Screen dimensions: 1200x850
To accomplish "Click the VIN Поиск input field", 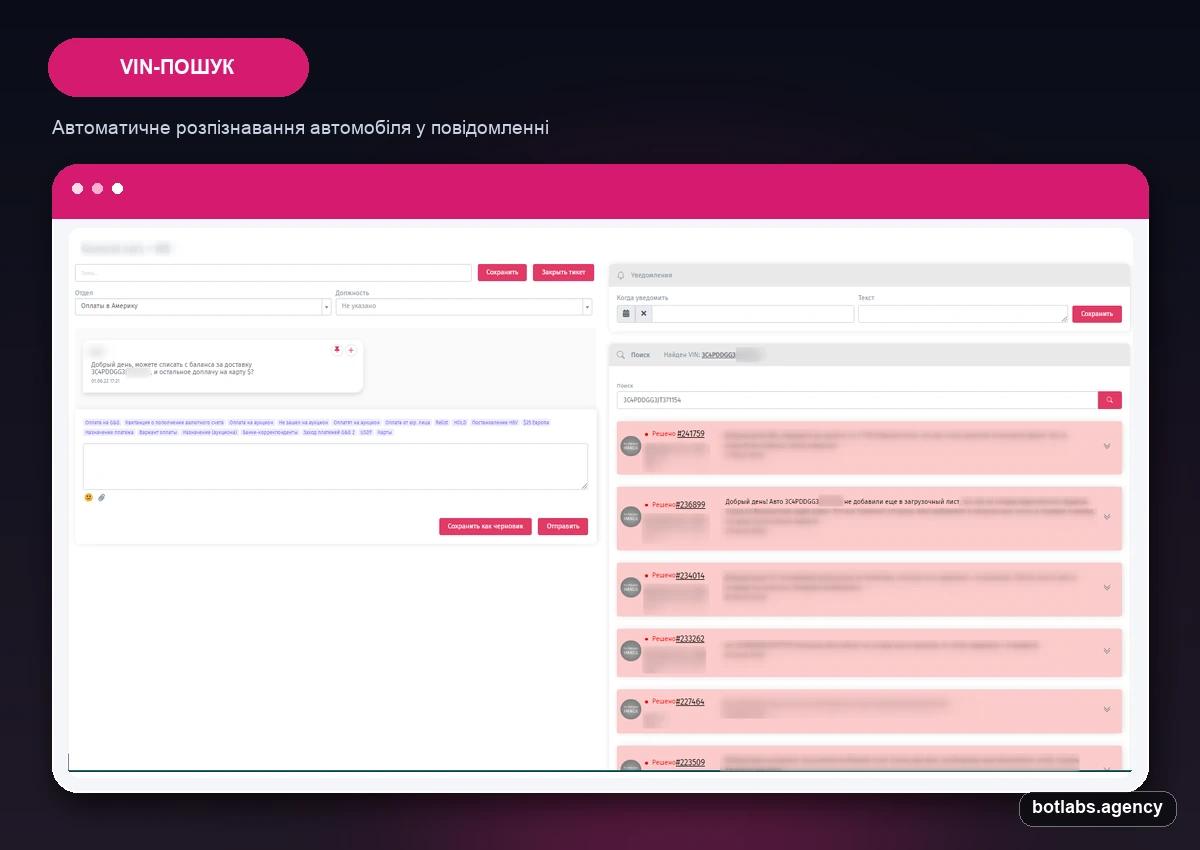I will tap(857, 400).
